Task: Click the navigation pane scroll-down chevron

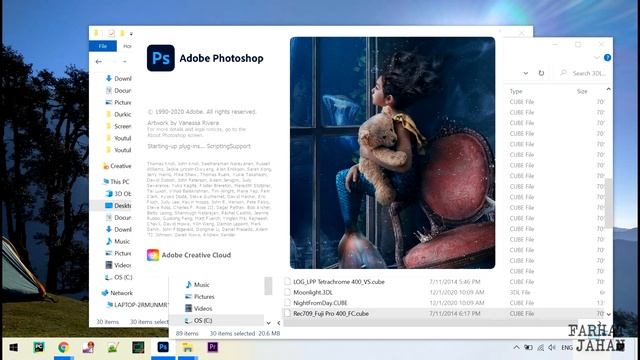Action: coord(268,323)
